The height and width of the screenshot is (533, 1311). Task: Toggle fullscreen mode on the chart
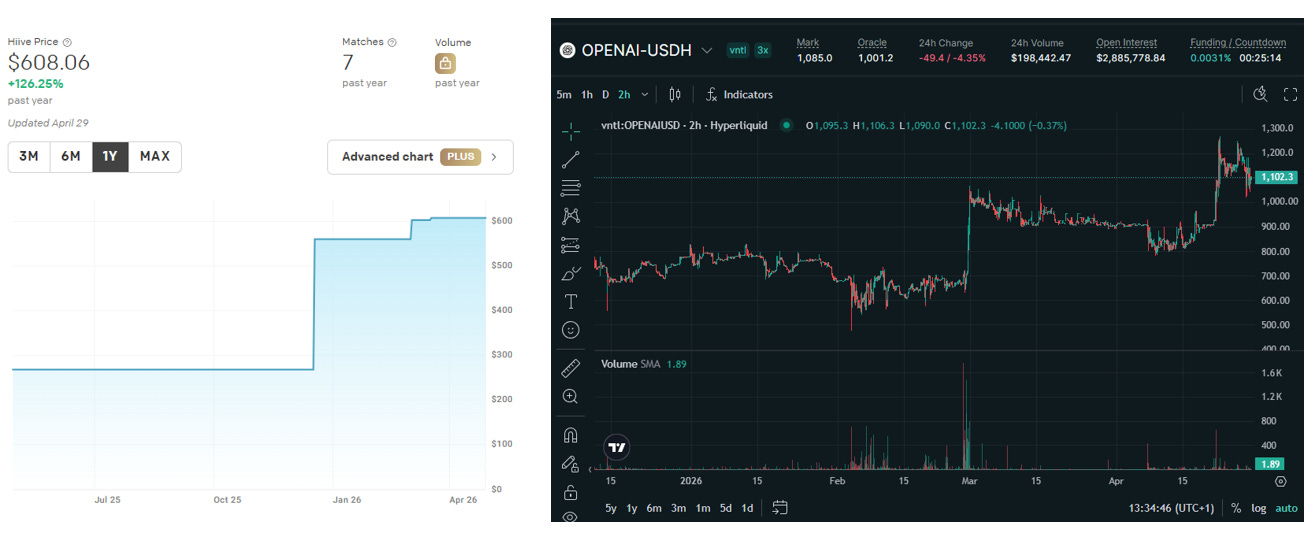(x=1290, y=94)
